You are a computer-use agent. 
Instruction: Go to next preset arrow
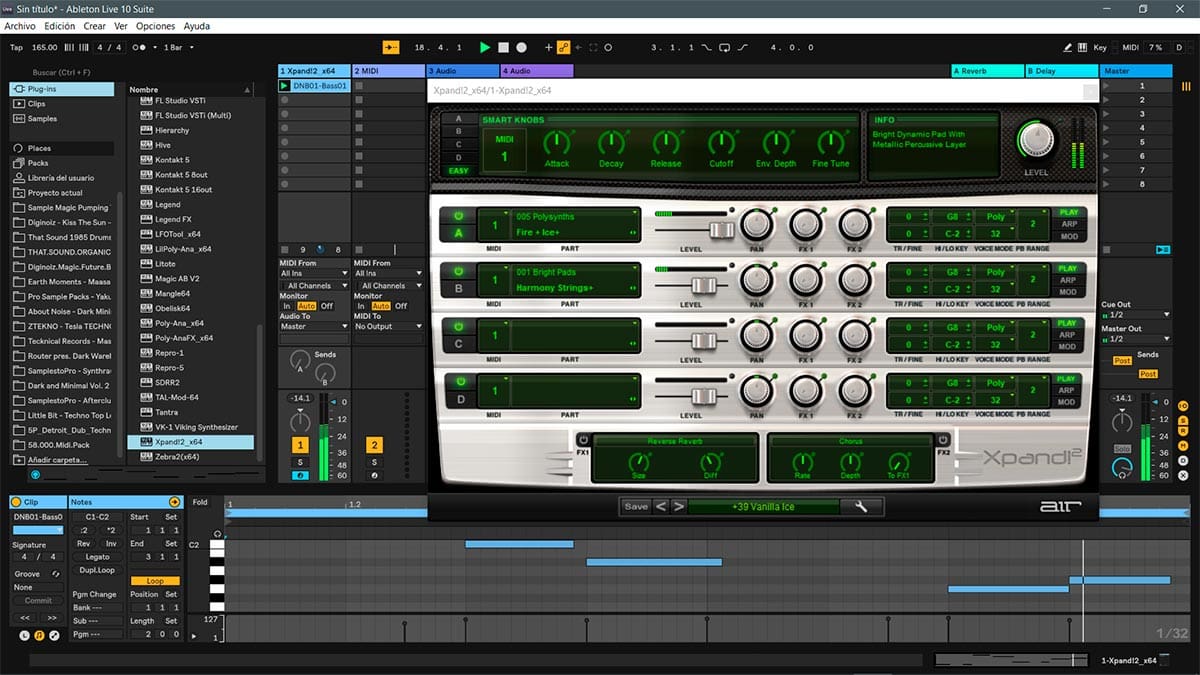[678, 506]
